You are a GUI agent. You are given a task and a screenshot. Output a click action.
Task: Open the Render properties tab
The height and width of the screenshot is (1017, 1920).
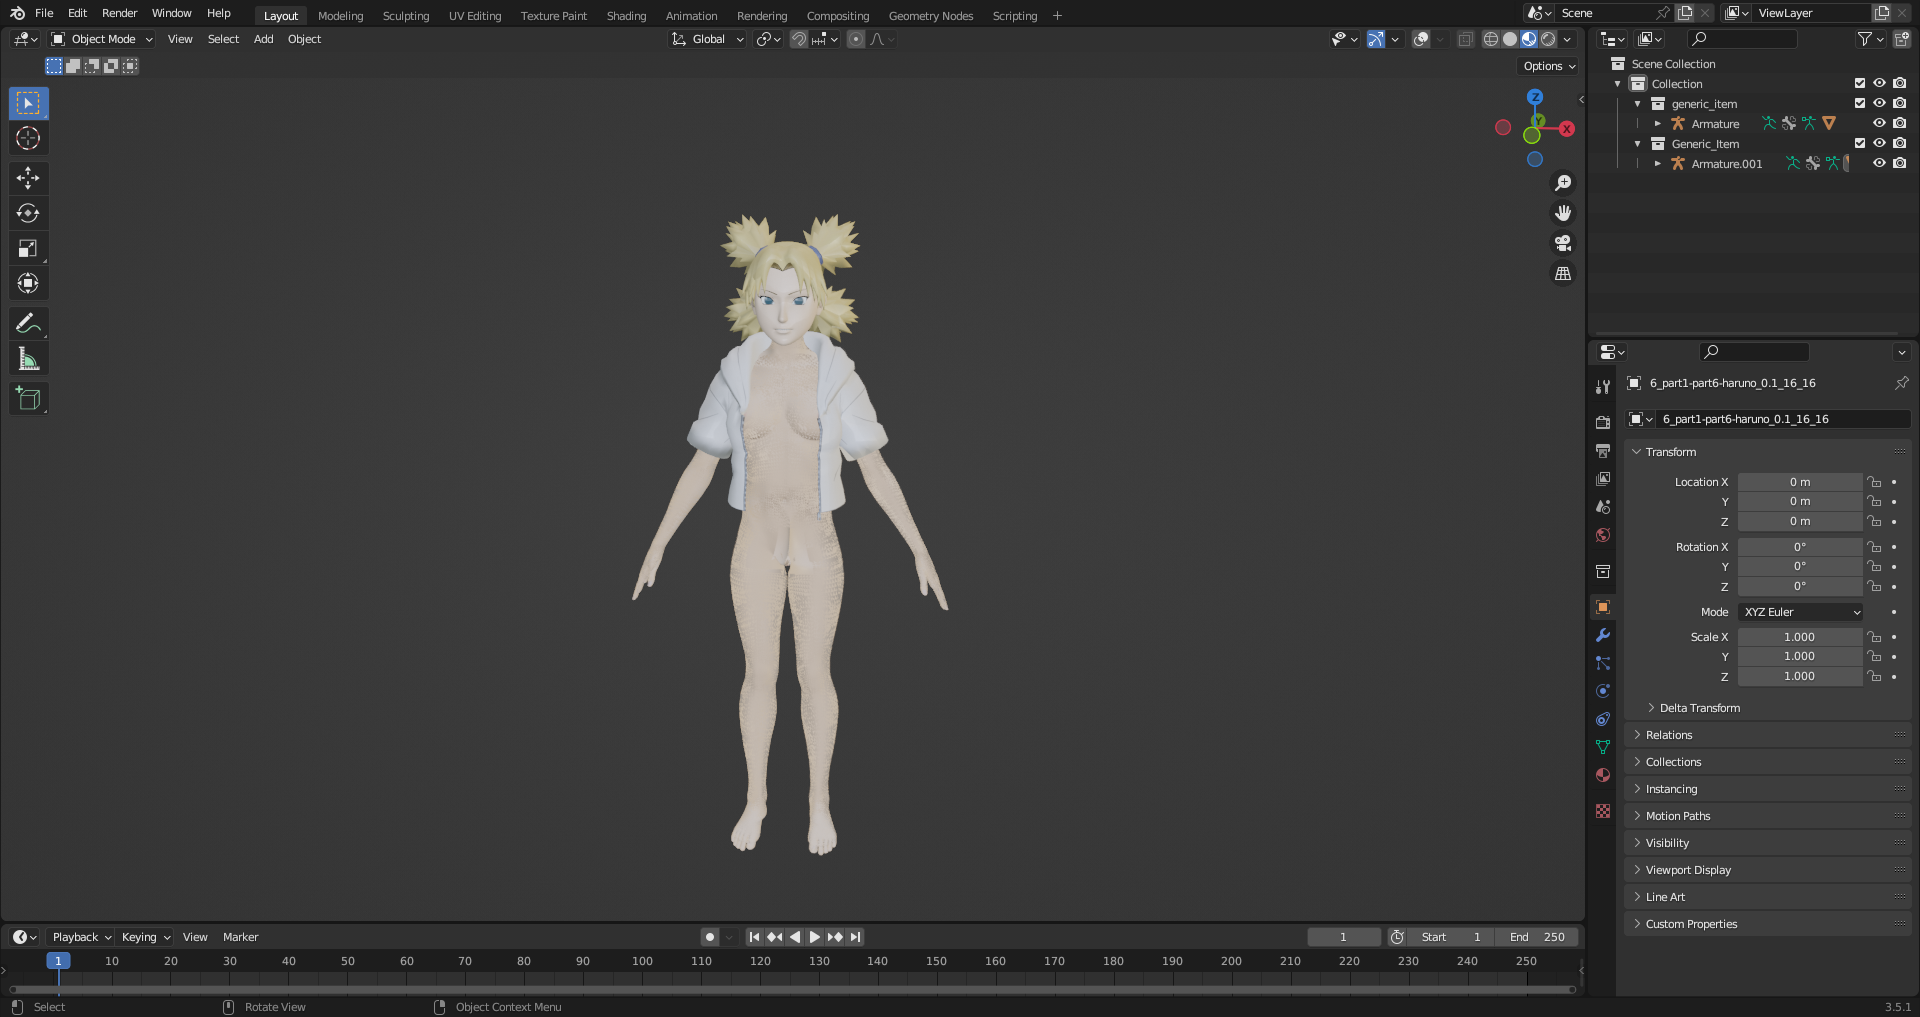(1603, 423)
